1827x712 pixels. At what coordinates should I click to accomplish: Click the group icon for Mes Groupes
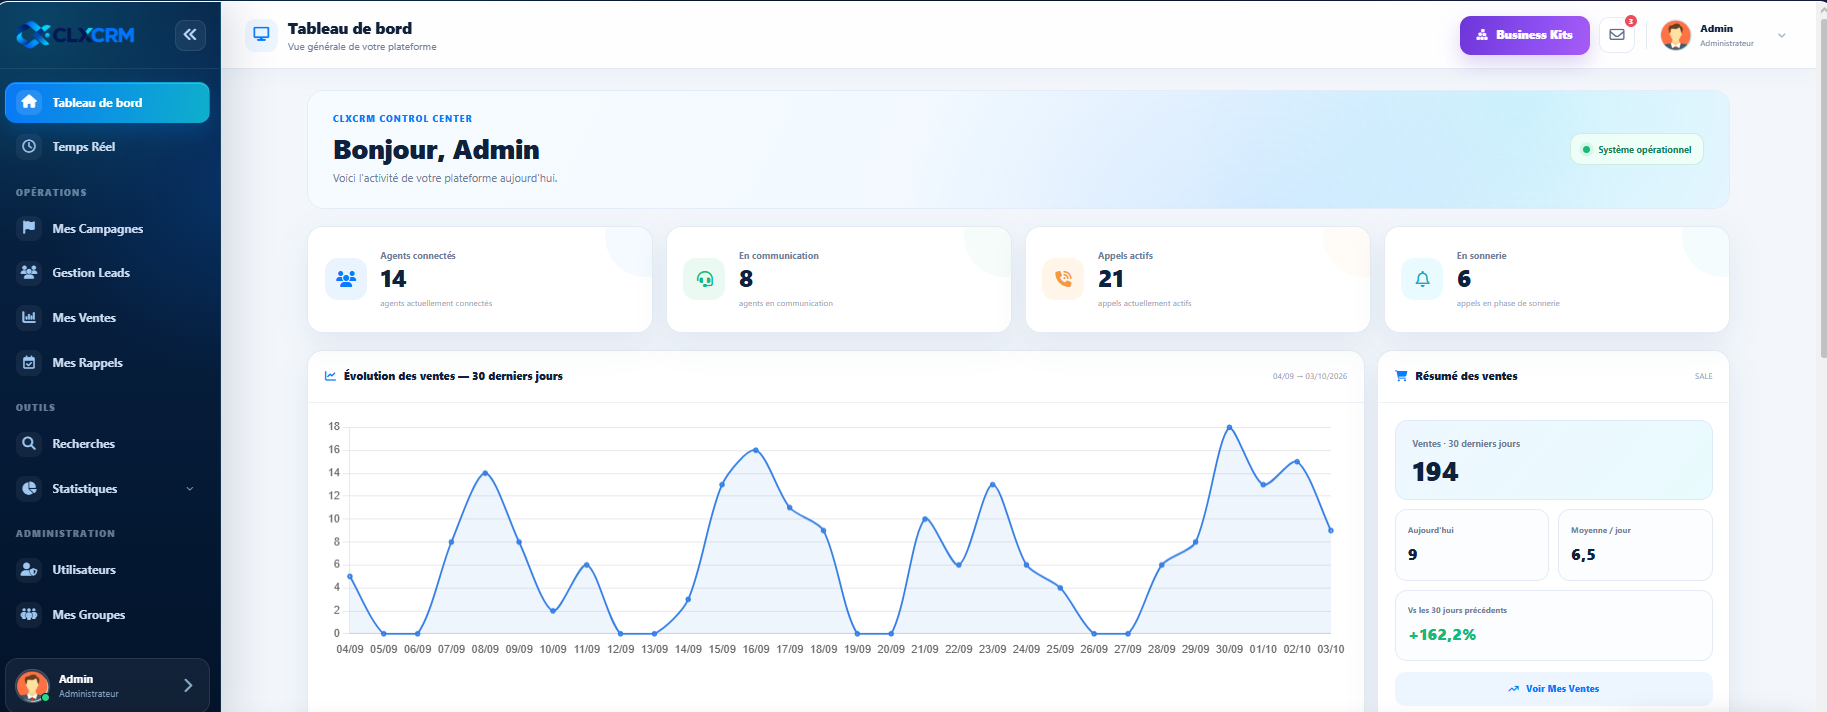click(x=29, y=614)
